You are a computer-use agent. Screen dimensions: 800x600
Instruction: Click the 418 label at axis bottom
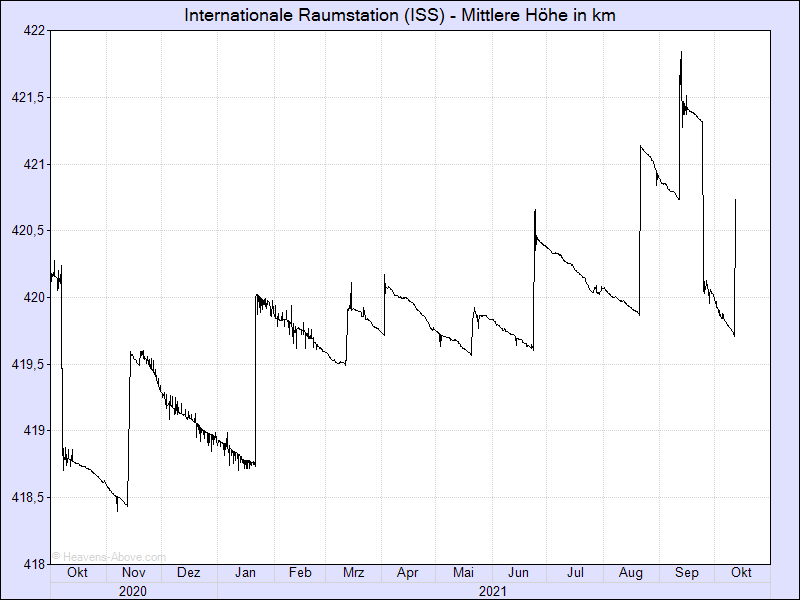[x=34, y=564]
